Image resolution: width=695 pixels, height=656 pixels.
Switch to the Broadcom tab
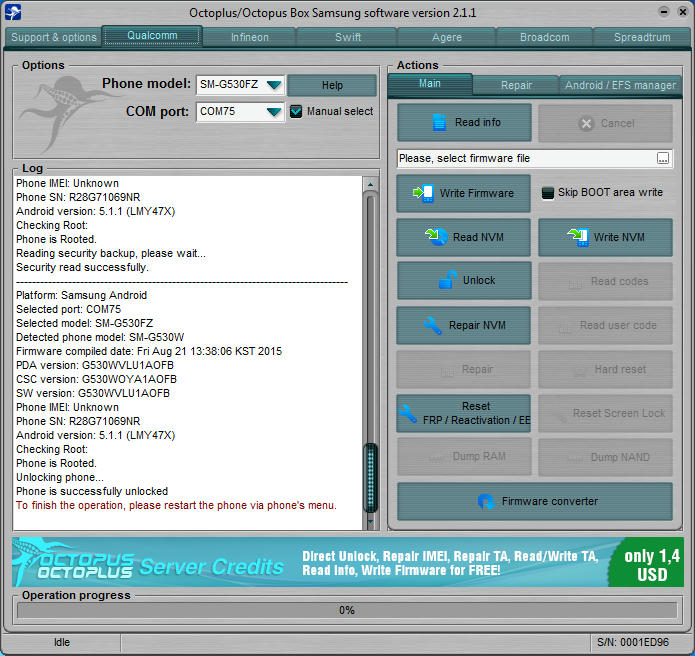click(x=544, y=37)
